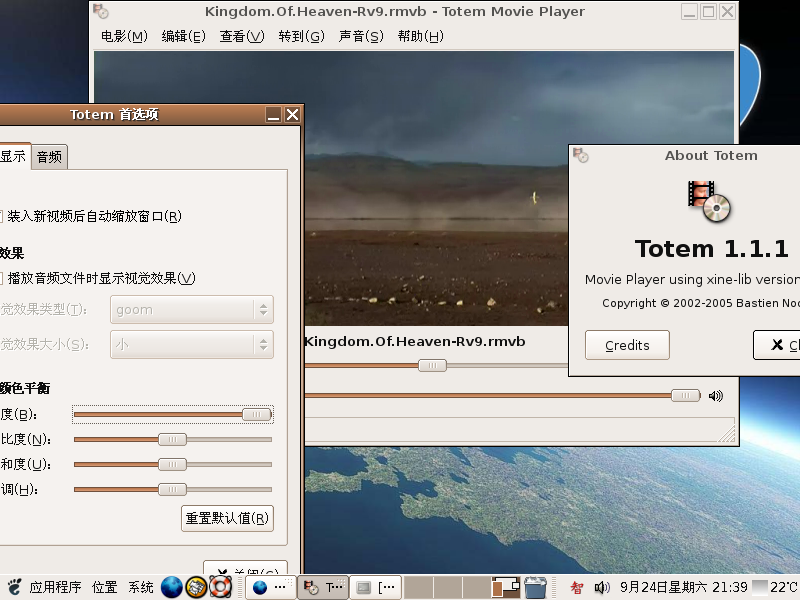Click the red 智 input method icon
This screenshot has width=800, height=600.
pyautogui.click(x=577, y=588)
